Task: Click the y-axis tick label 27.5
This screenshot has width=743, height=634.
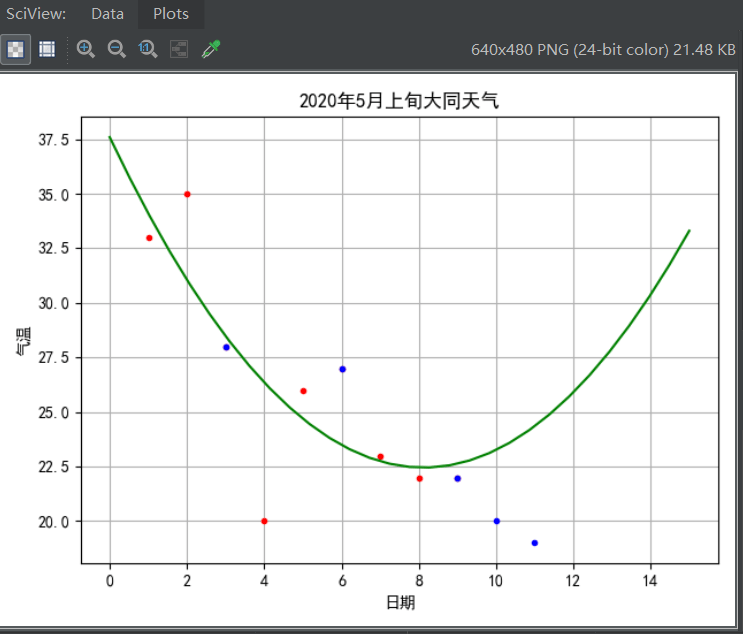Action: click(54, 358)
